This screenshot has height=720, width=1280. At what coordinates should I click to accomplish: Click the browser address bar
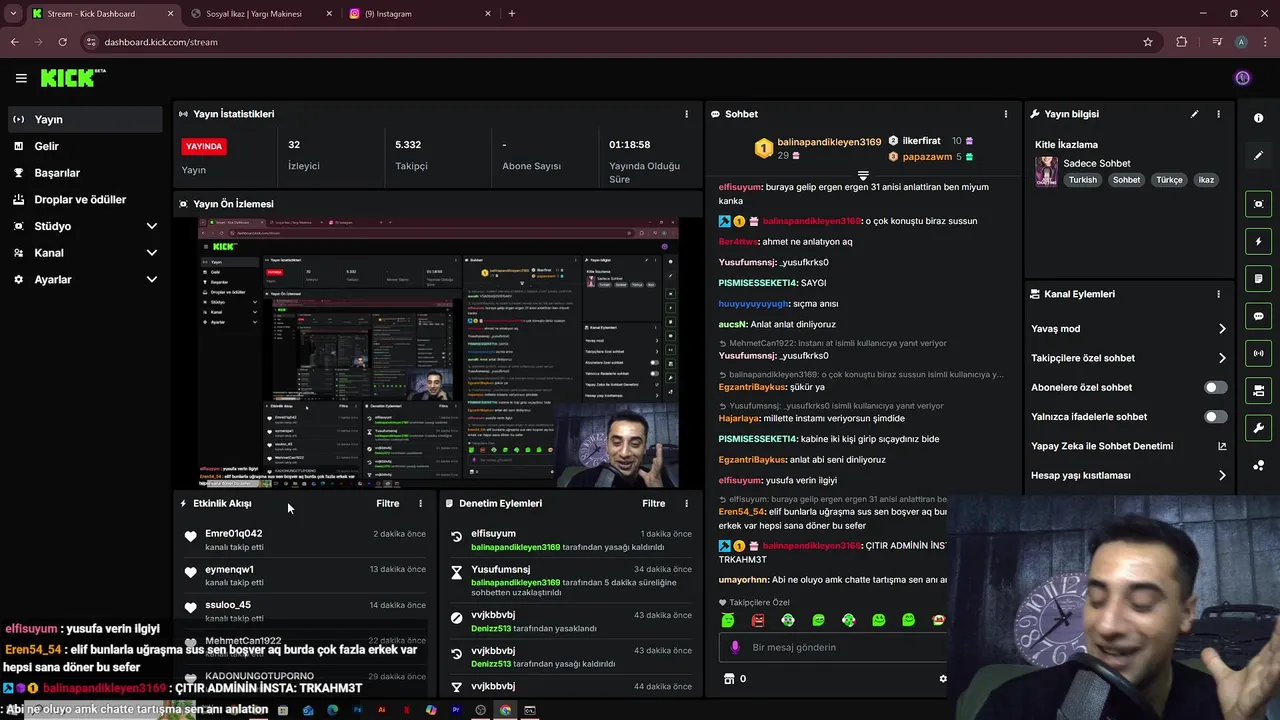point(620,42)
